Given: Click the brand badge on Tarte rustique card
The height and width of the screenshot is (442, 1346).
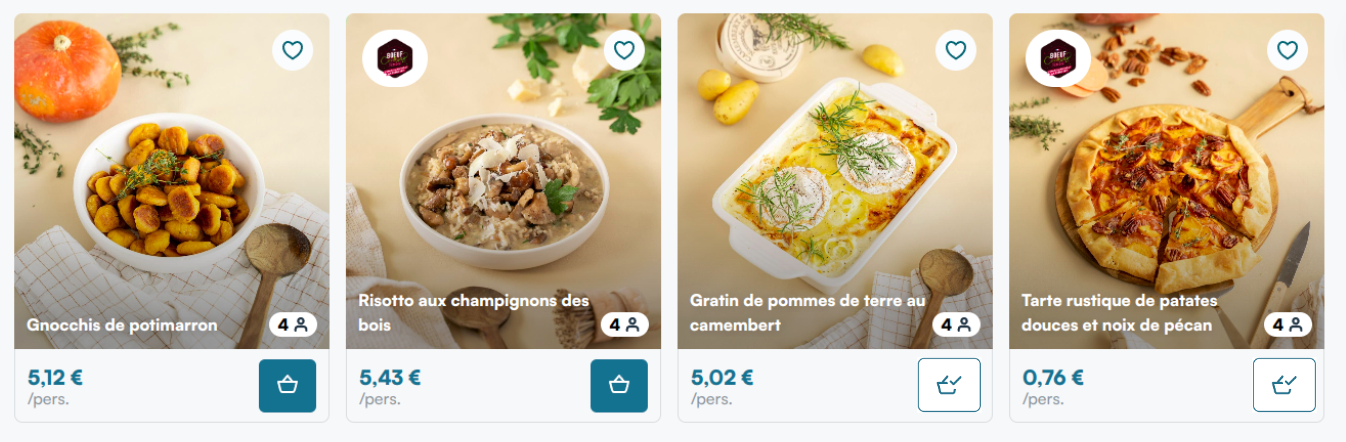Looking at the screenshot, I should tap(1059, 58).
